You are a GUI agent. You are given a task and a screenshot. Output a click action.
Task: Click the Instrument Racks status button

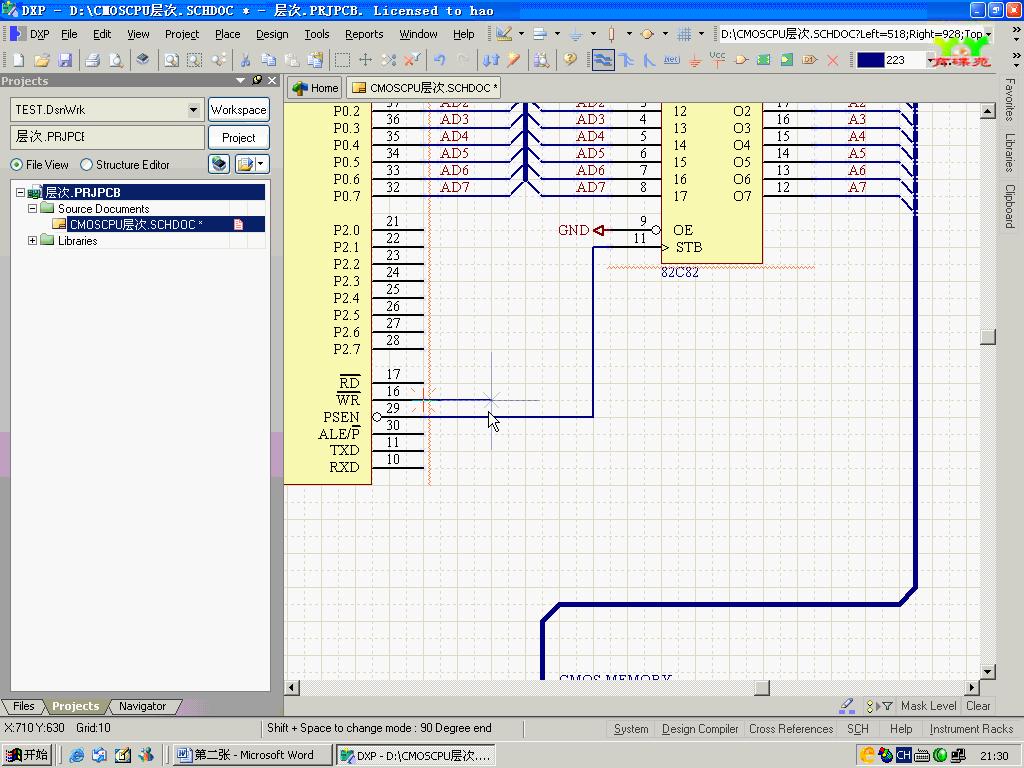point(971,729)
